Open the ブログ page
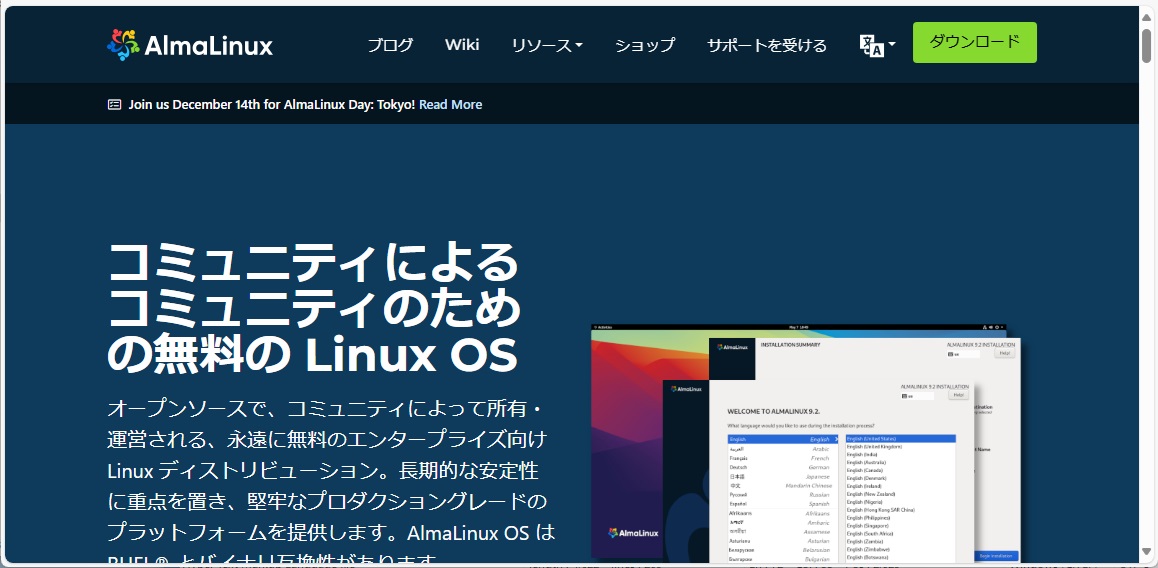The image size is (1158, 568). tap(390, 45)
